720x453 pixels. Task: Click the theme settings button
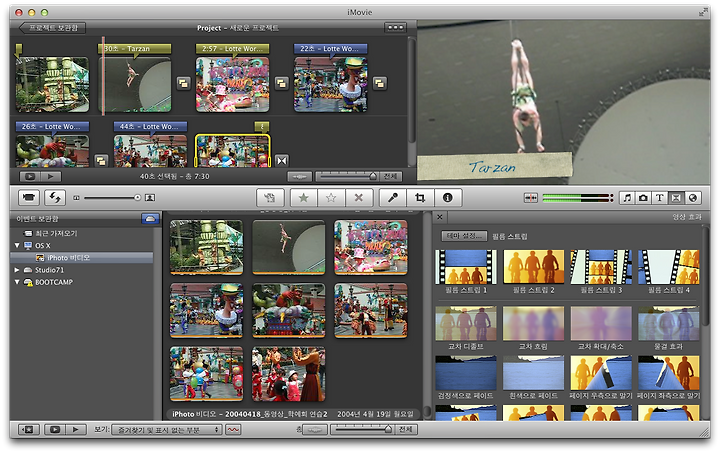[464, 236]
